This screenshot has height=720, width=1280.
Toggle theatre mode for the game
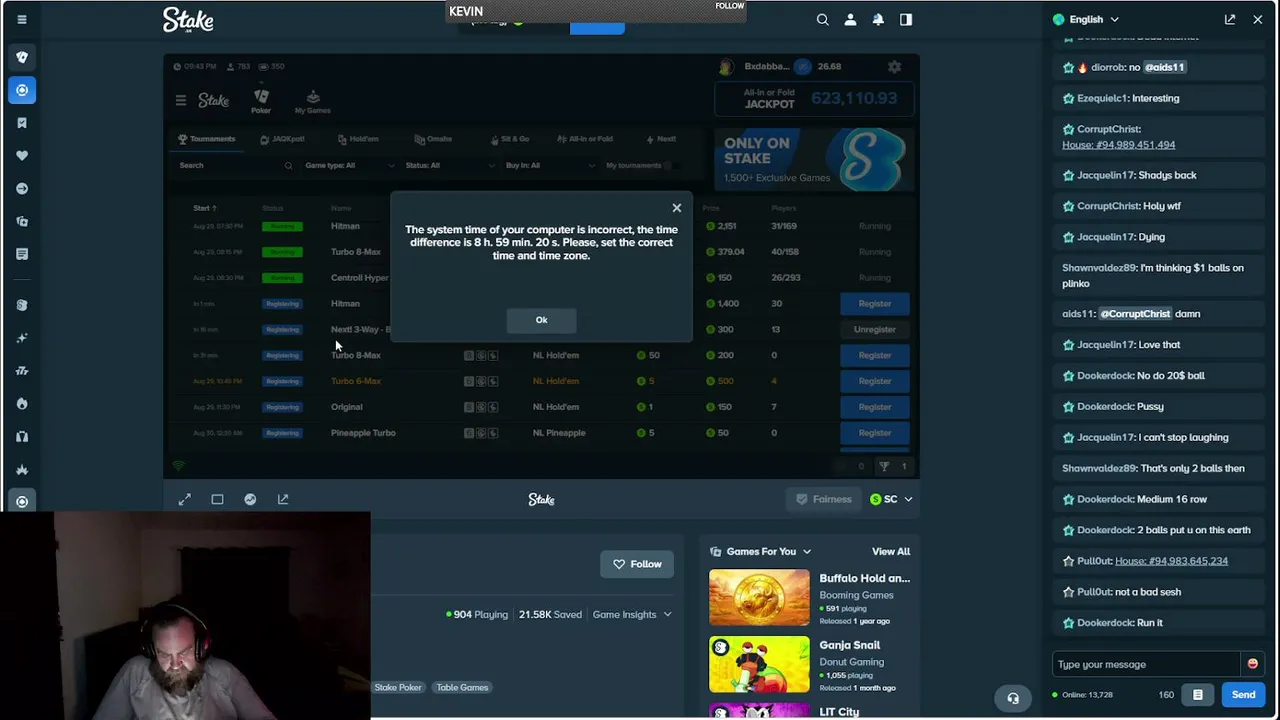217,499
